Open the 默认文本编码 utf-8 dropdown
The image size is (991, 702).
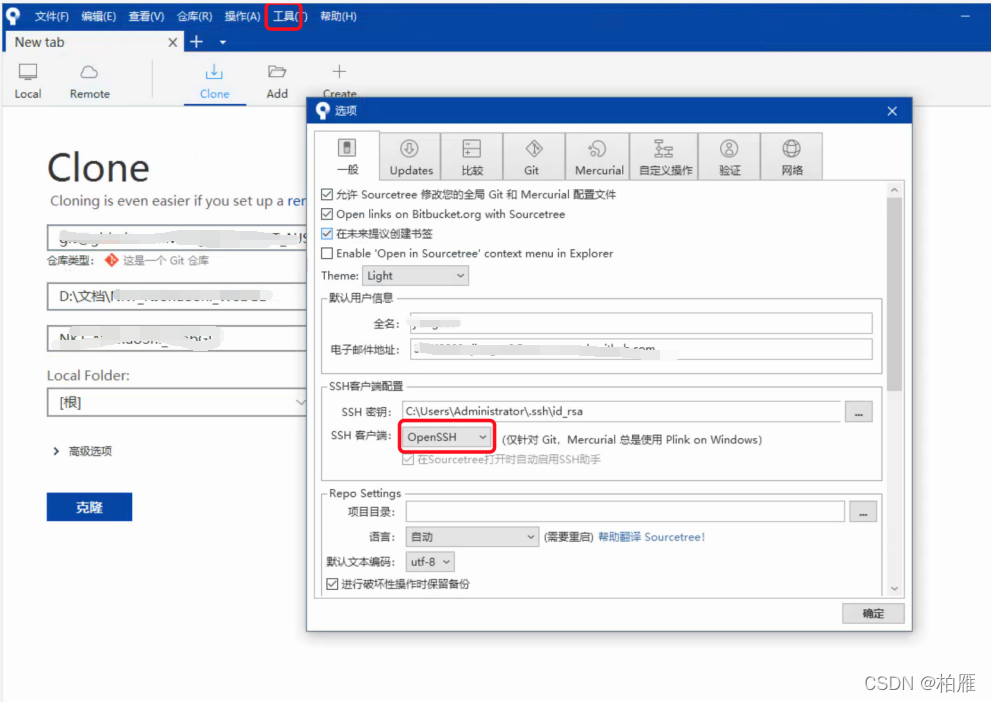pyautogui.click(x=430, y=561)
